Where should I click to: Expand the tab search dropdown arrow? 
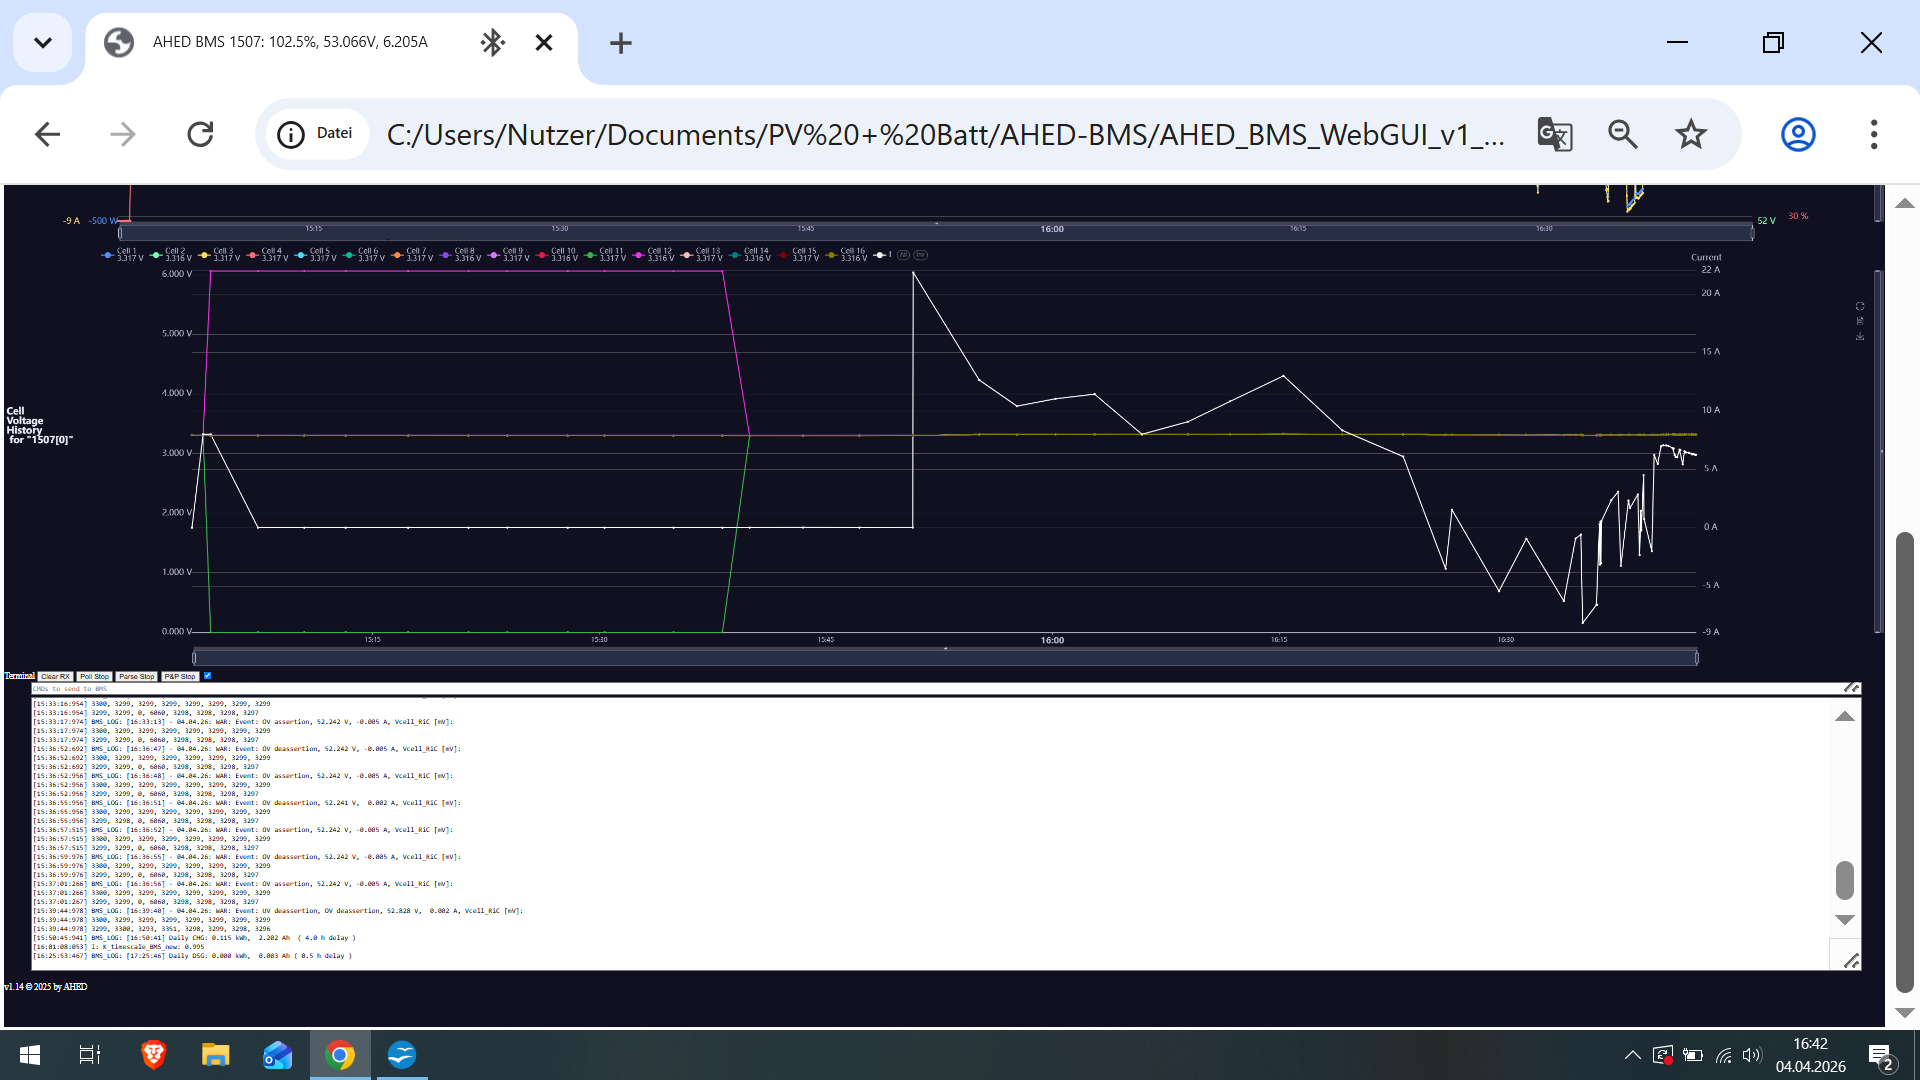tap(42, 43)
